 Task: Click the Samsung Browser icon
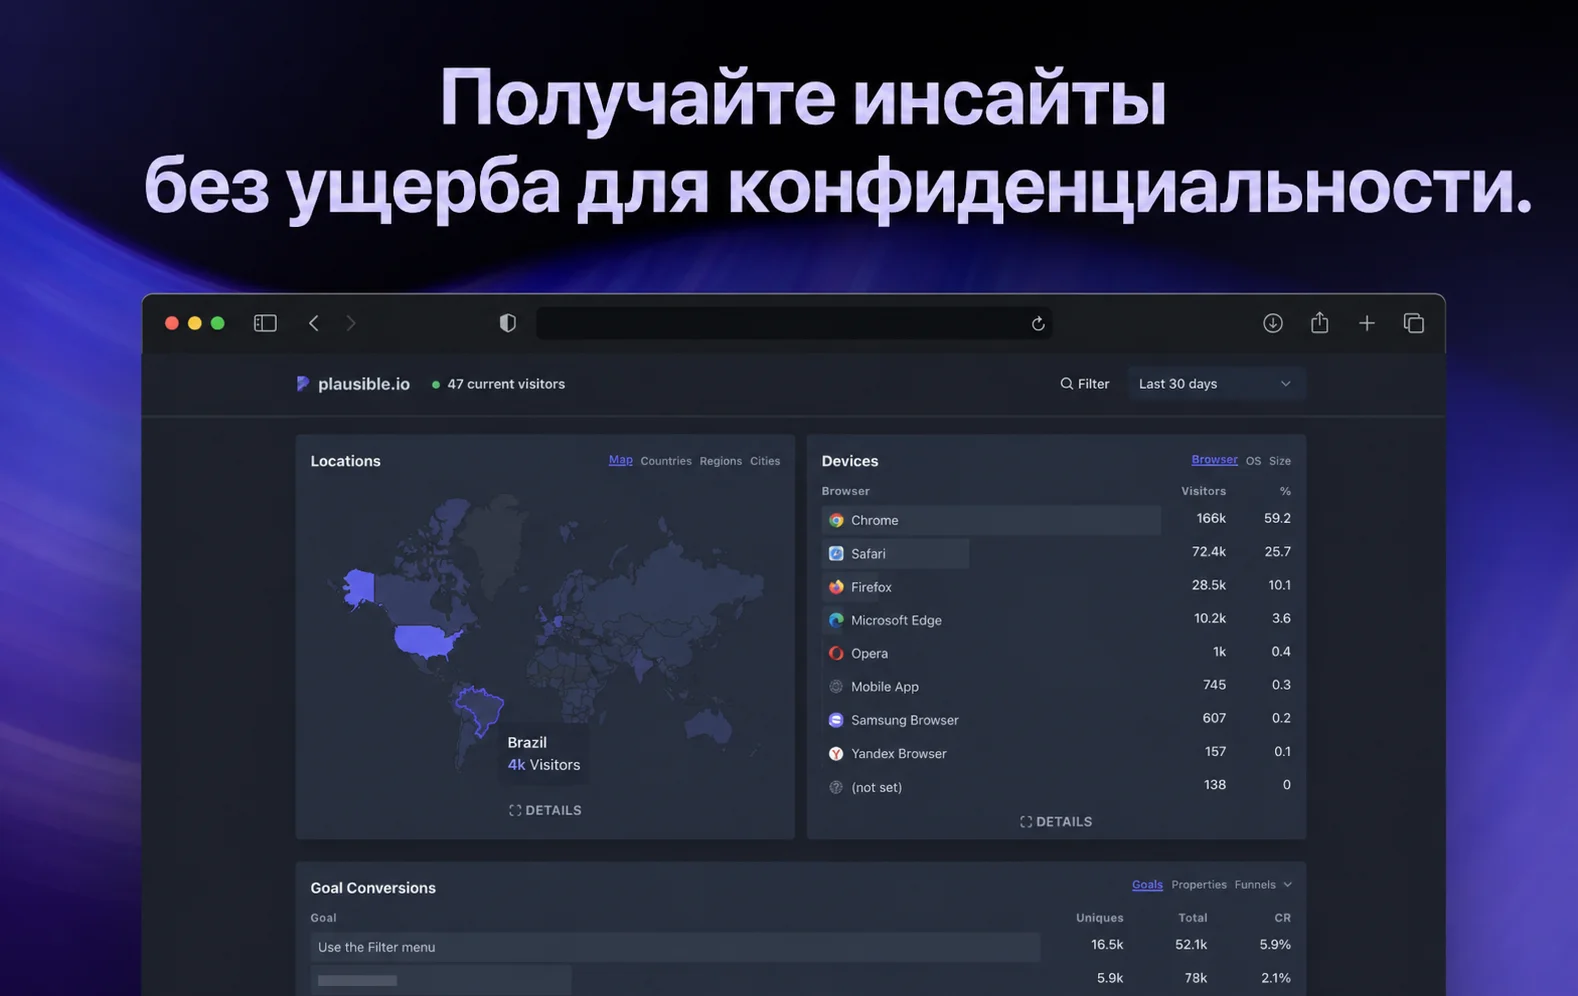(836, 720)
